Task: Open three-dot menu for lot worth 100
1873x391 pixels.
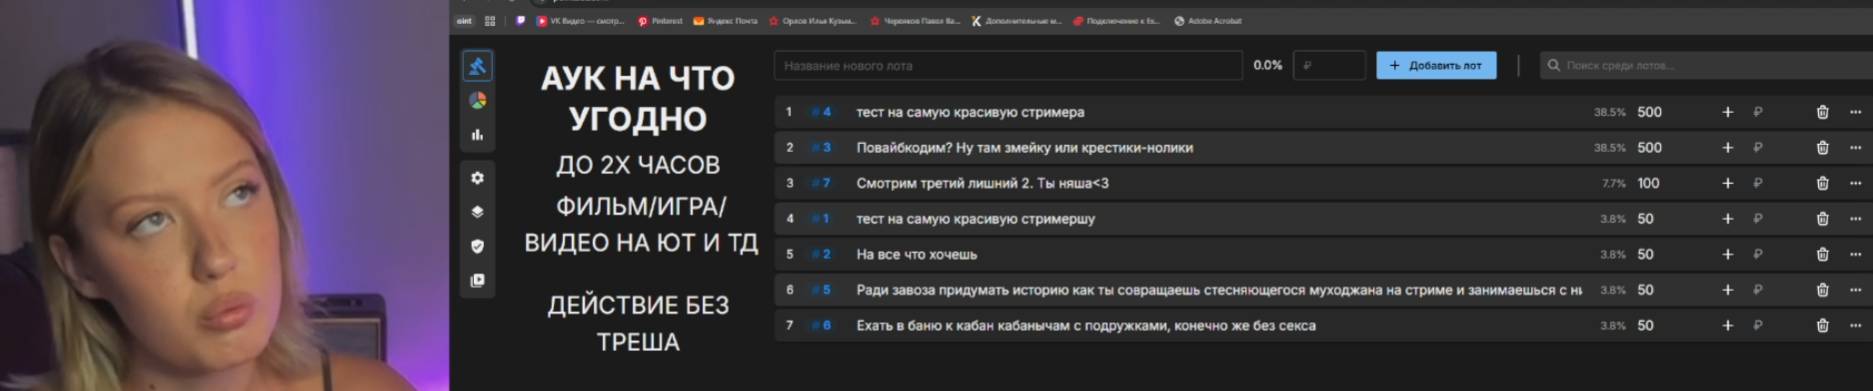Action: pyautogui.click(x=1856, y=183)
